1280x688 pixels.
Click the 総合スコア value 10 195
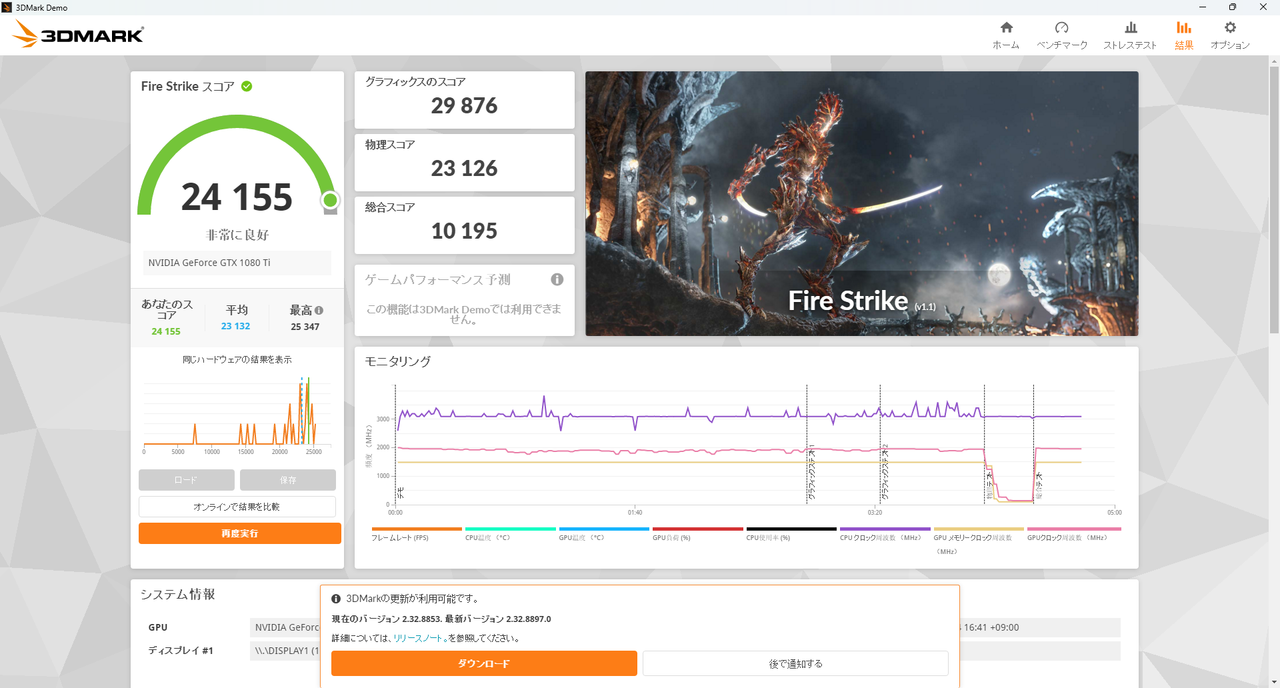click(464, 231)
